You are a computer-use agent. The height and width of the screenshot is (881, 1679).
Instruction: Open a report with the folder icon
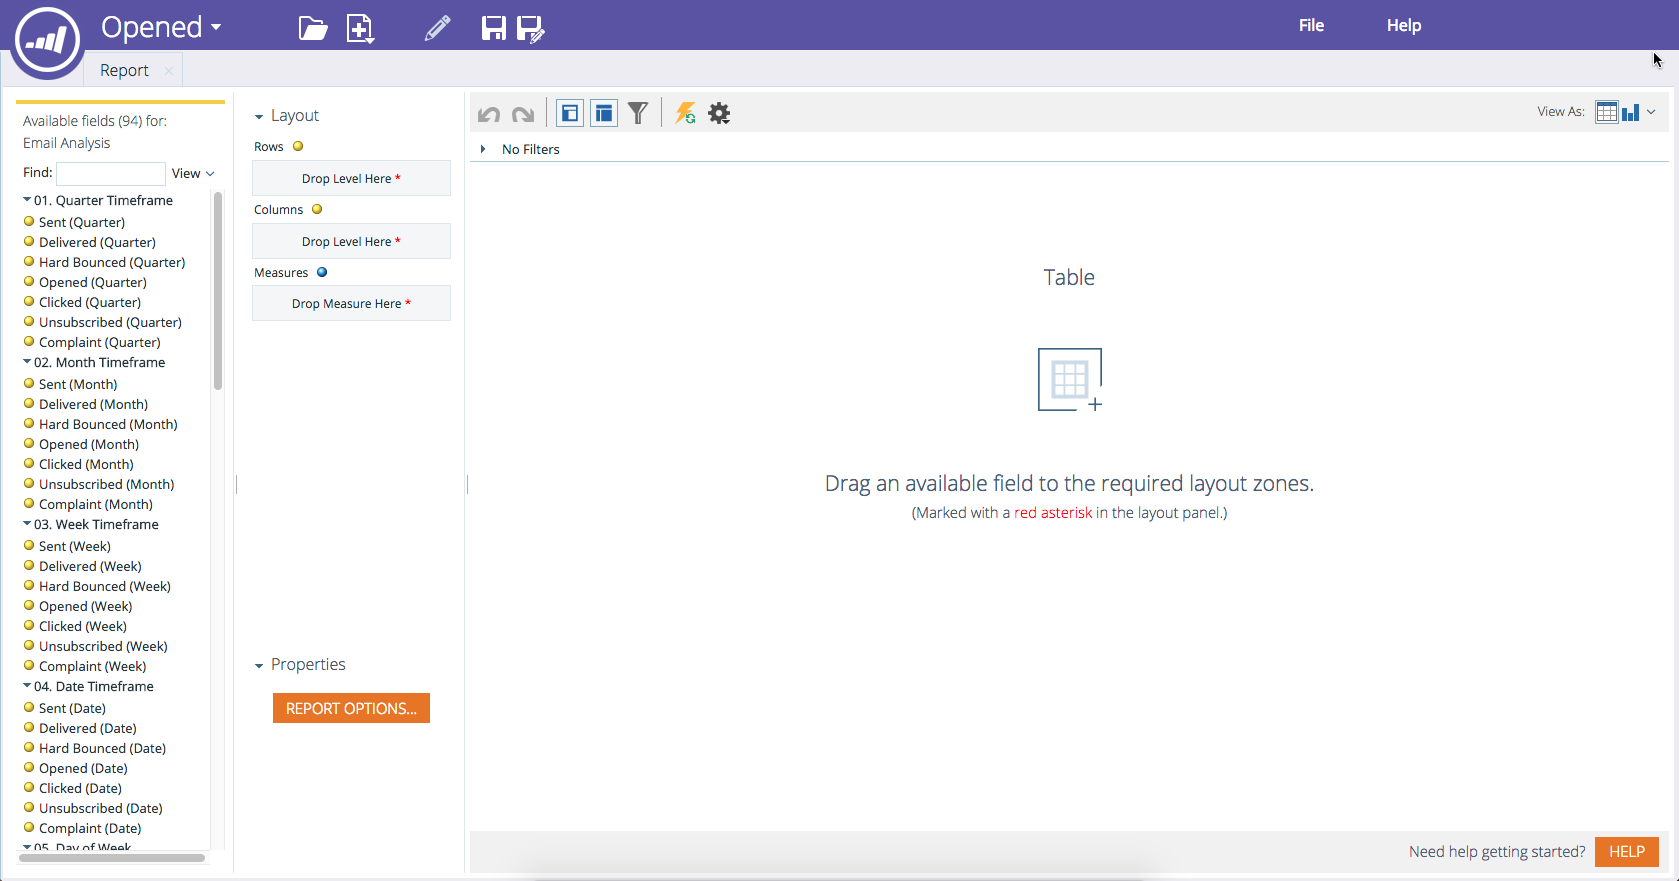[x=313, y=28]
